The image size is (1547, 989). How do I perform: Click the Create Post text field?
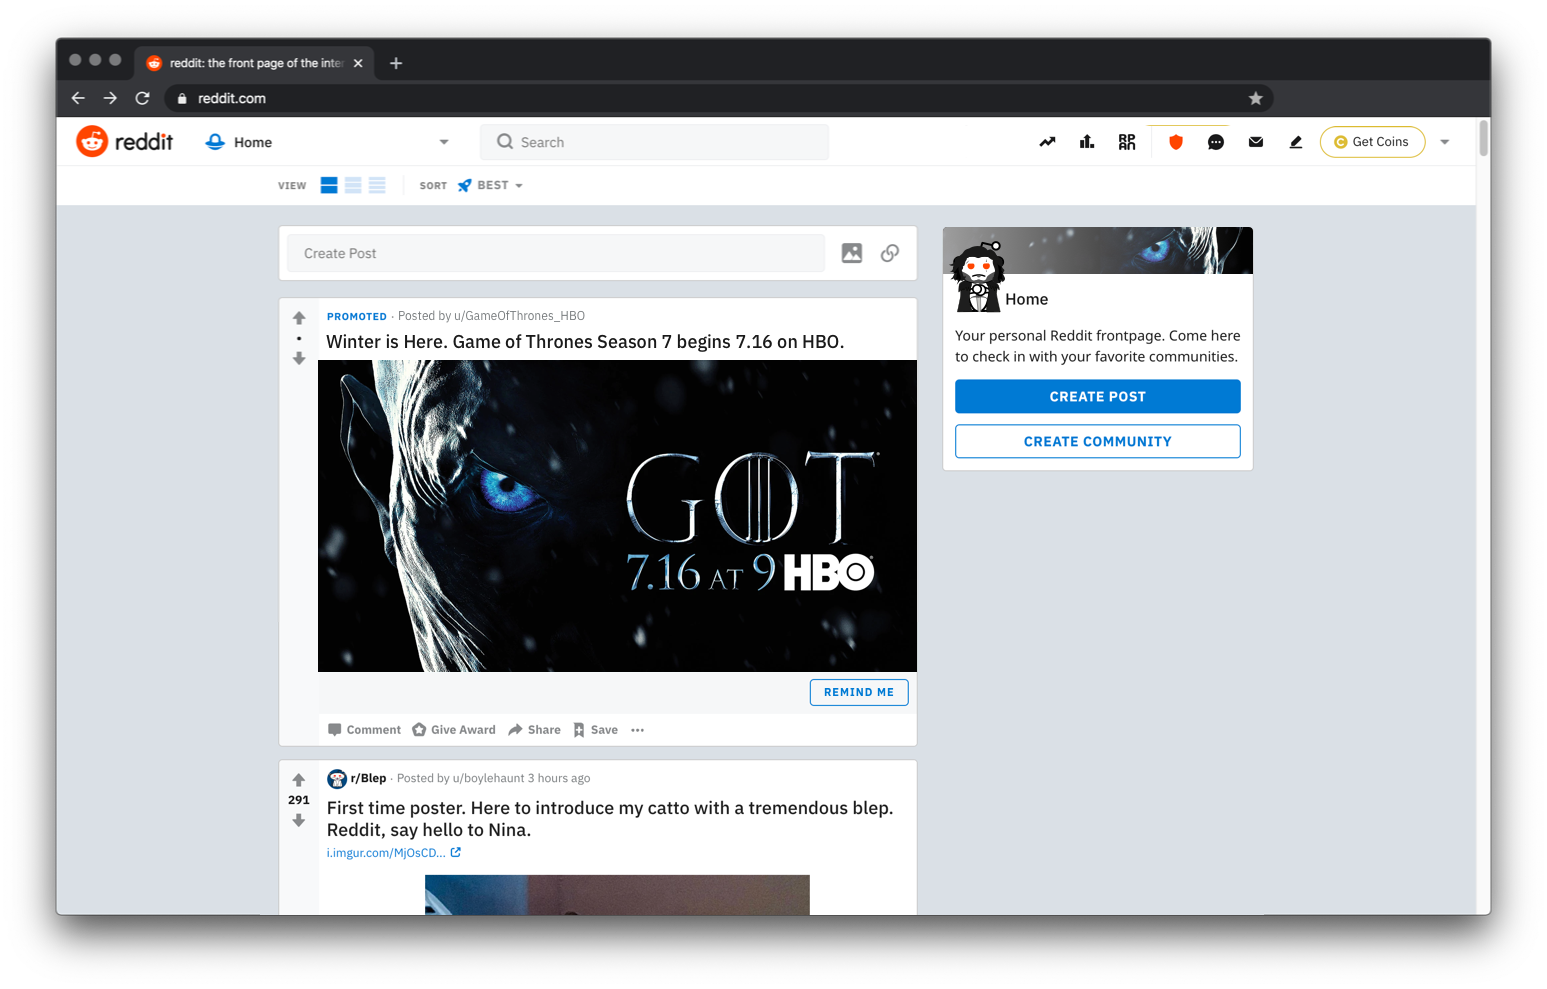tap(556, 253)
